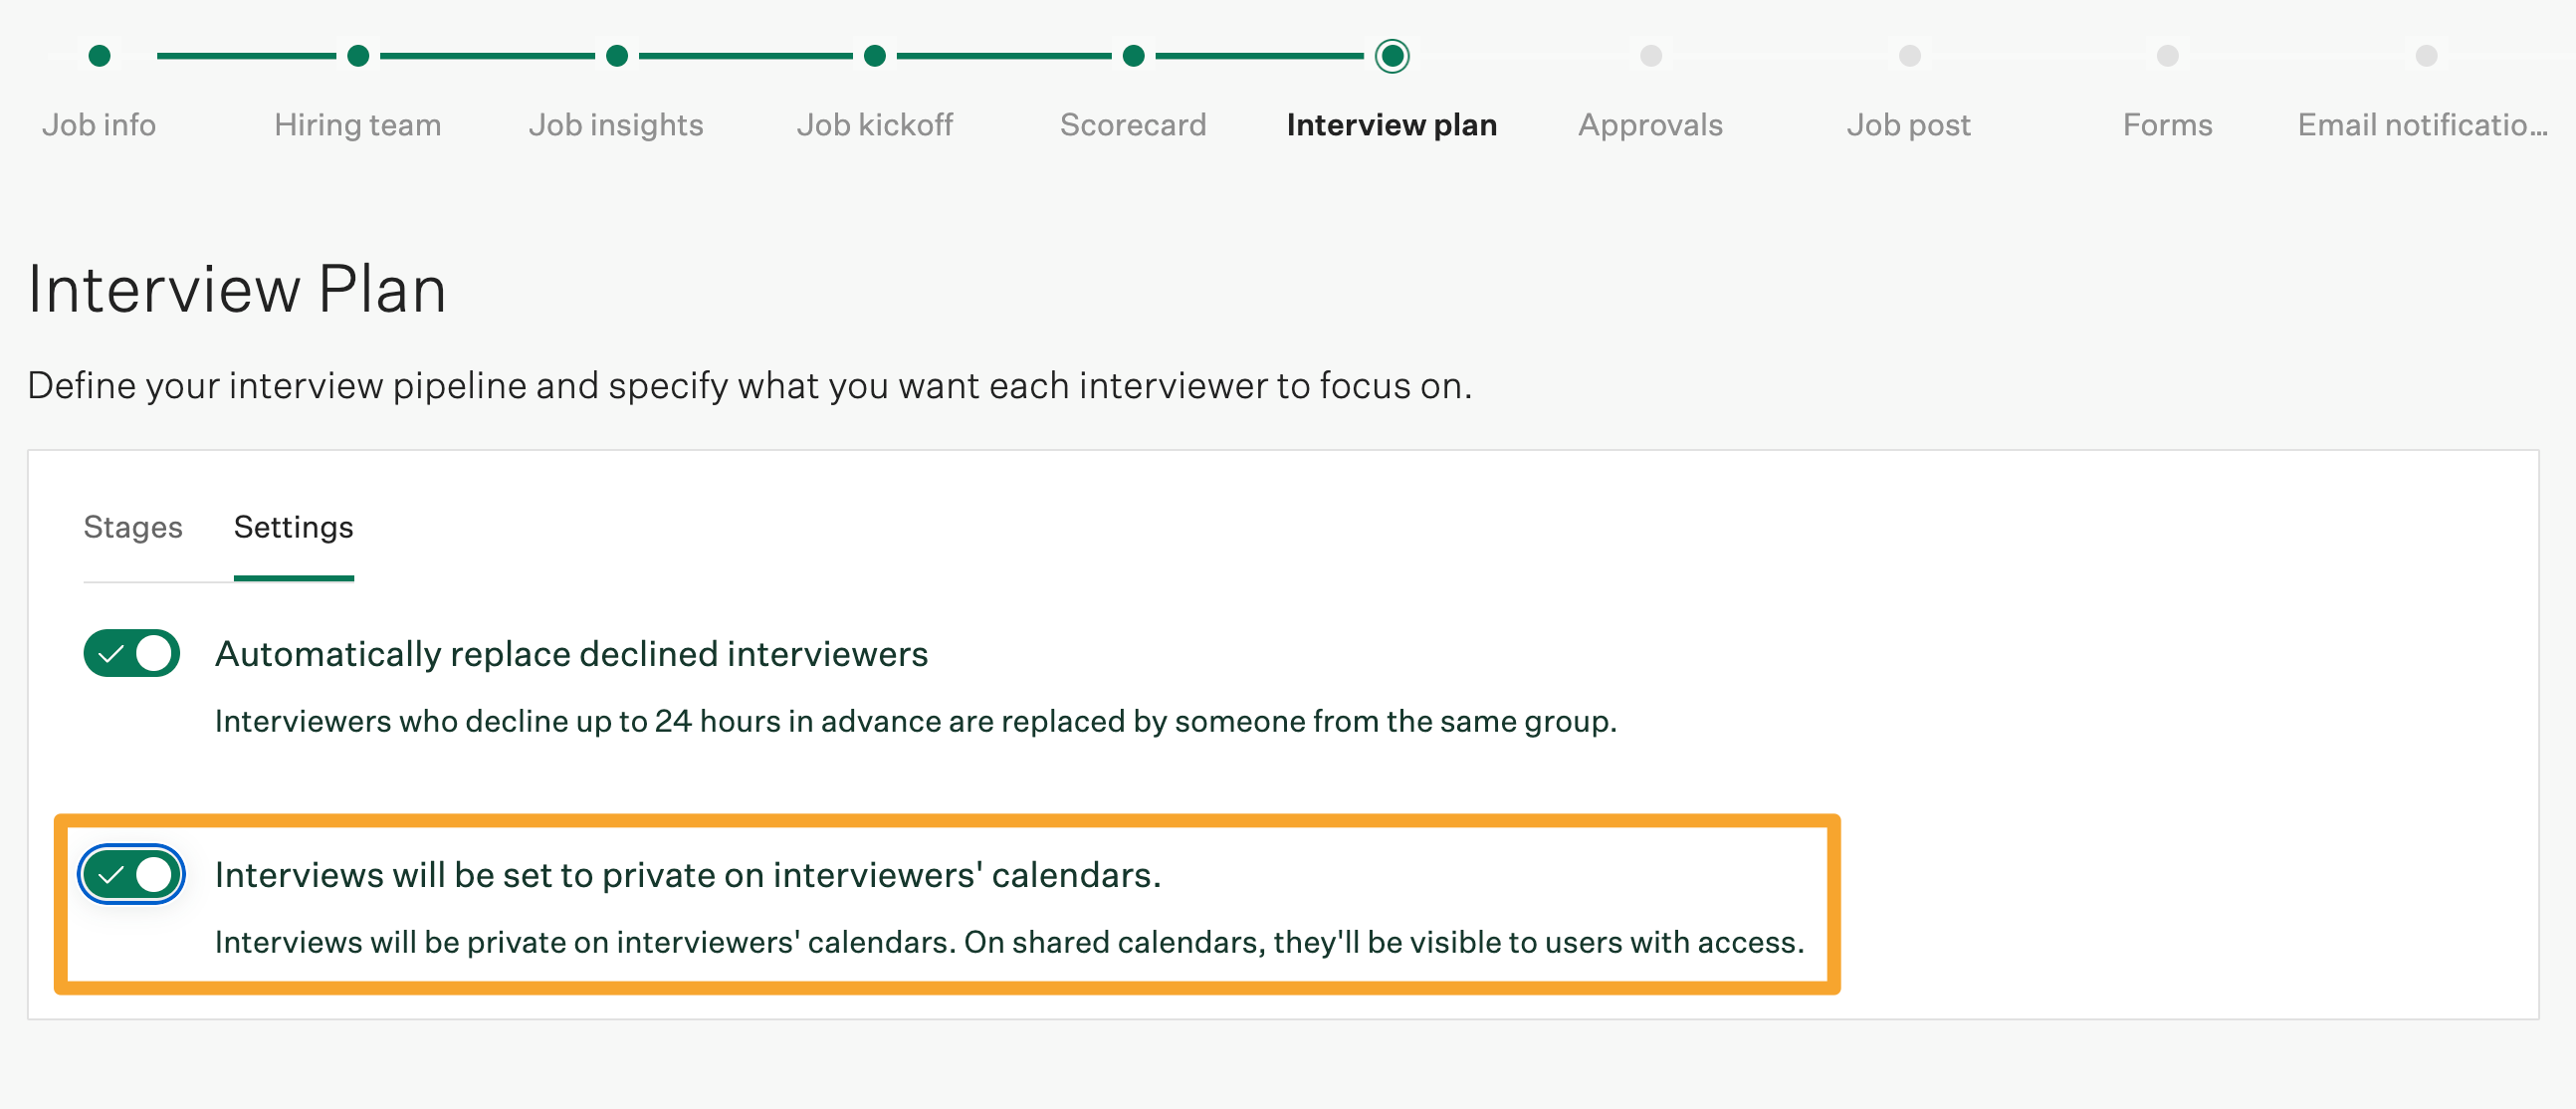Image resolution: width=2576 pixels, height=1109 pixels.
Task: Select the Settings tab
Action: pos(293,527)
